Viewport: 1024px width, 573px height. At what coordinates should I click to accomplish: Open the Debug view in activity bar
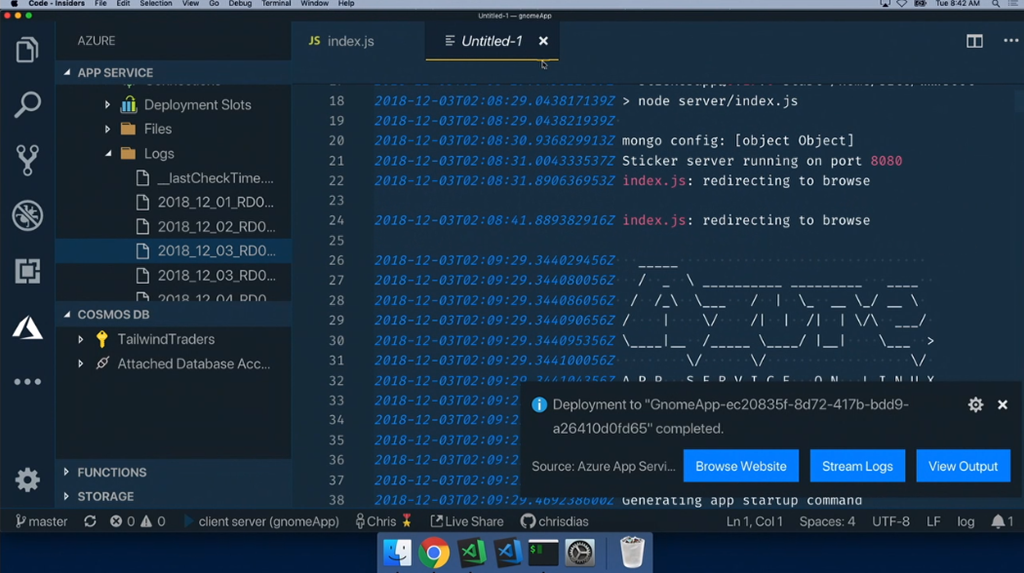[27, 215]
